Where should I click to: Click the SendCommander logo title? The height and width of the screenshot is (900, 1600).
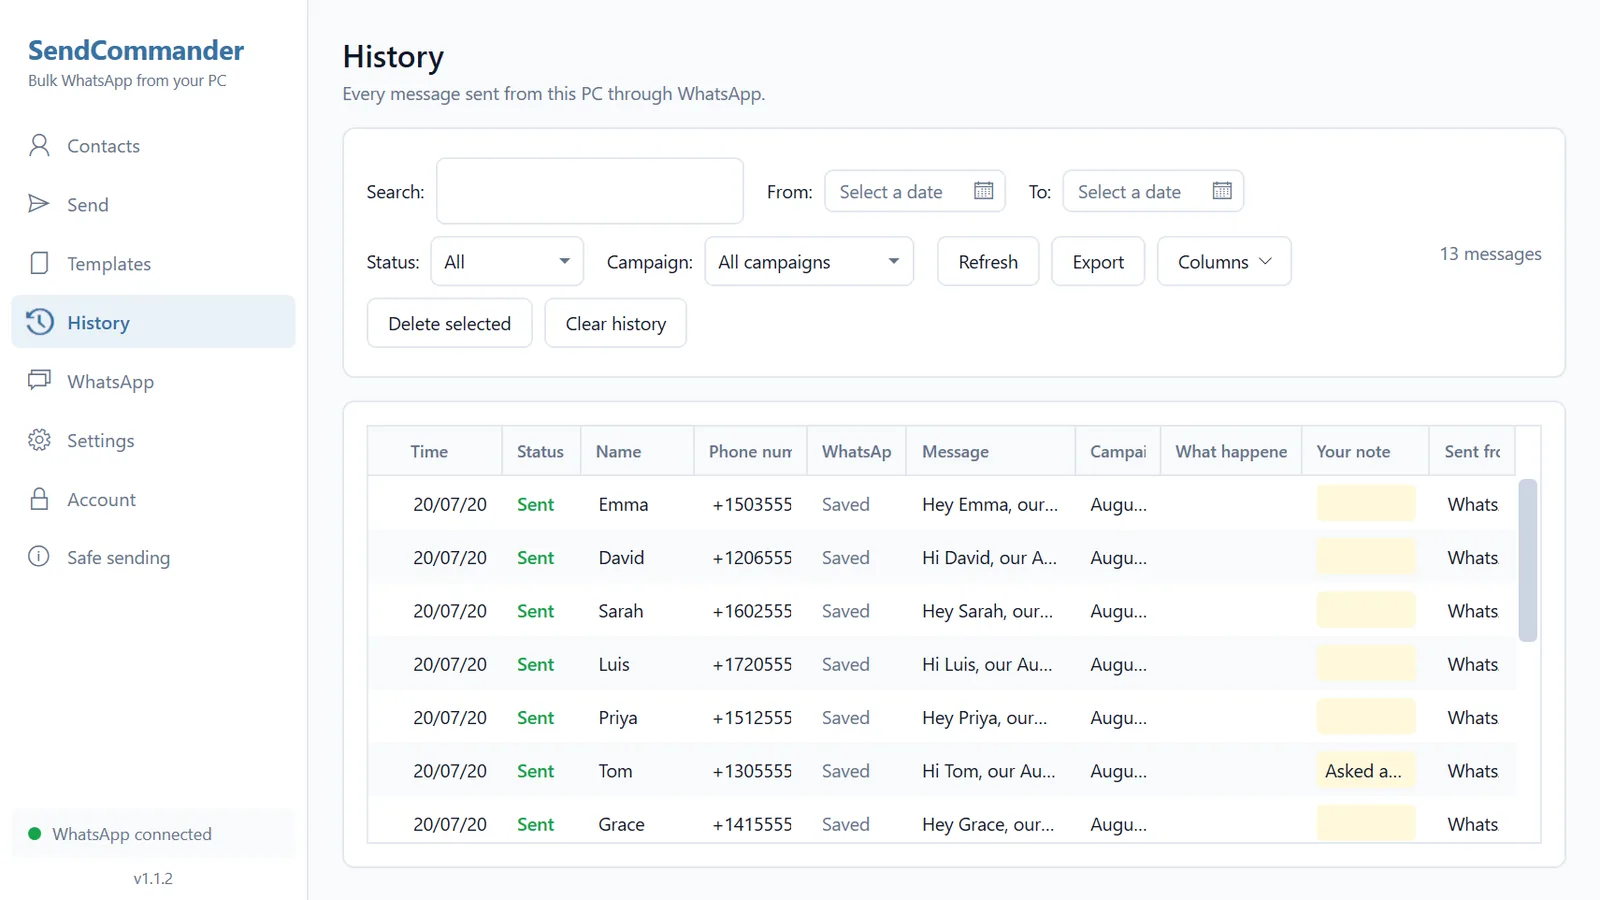(x=136, y=51)
